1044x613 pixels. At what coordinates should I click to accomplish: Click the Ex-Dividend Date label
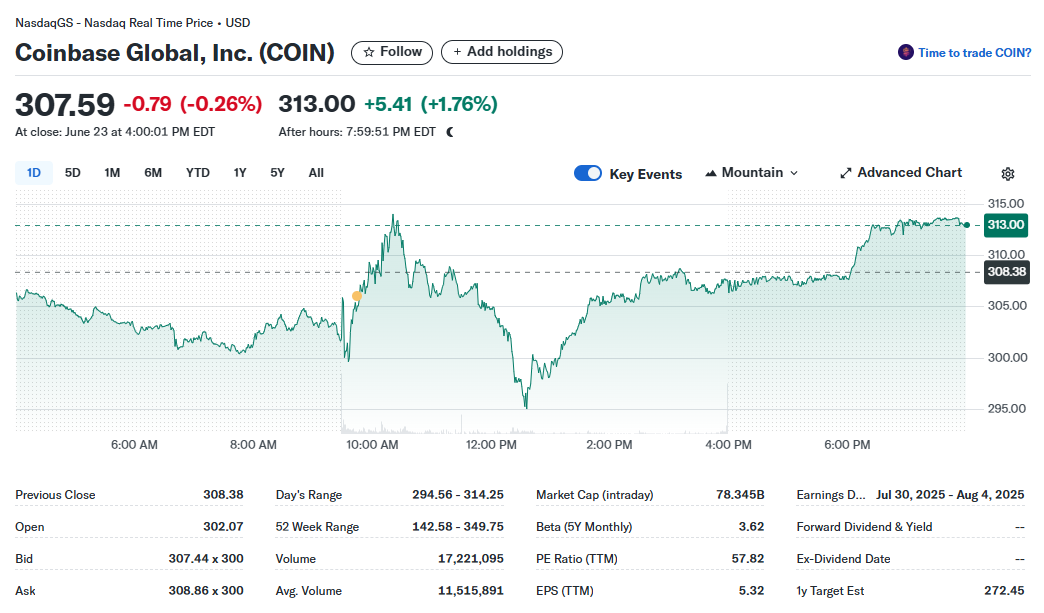coord(843,558)
